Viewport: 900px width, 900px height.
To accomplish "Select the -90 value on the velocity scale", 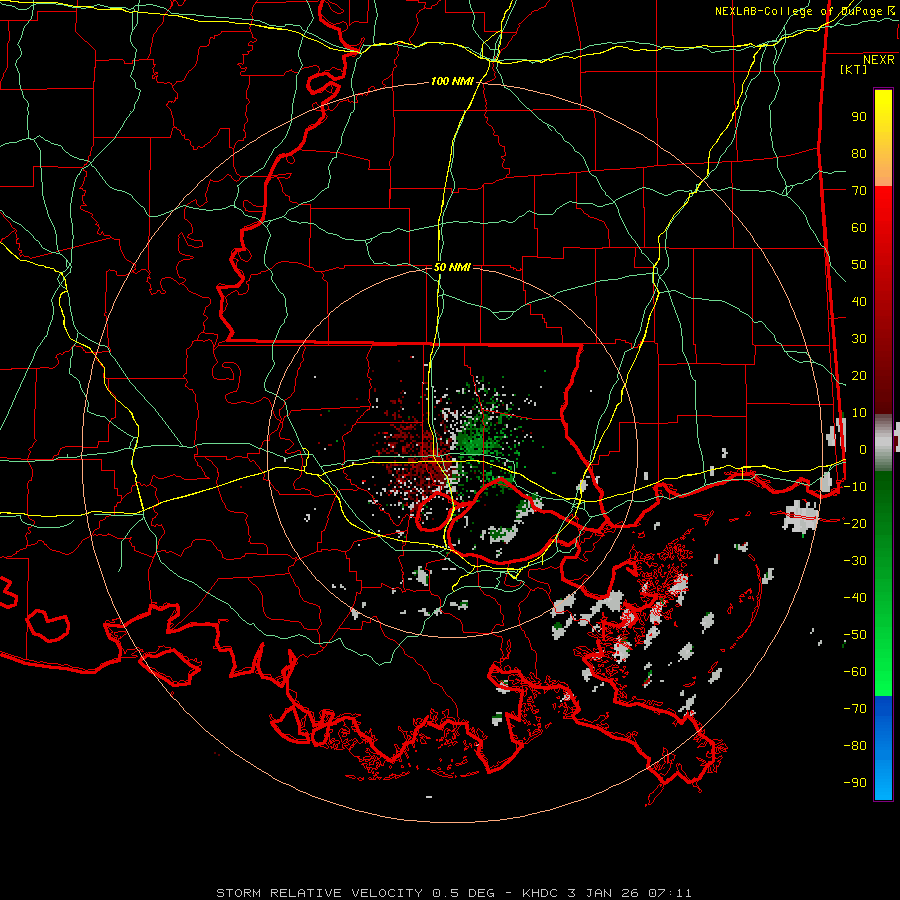I will [855, 783].
